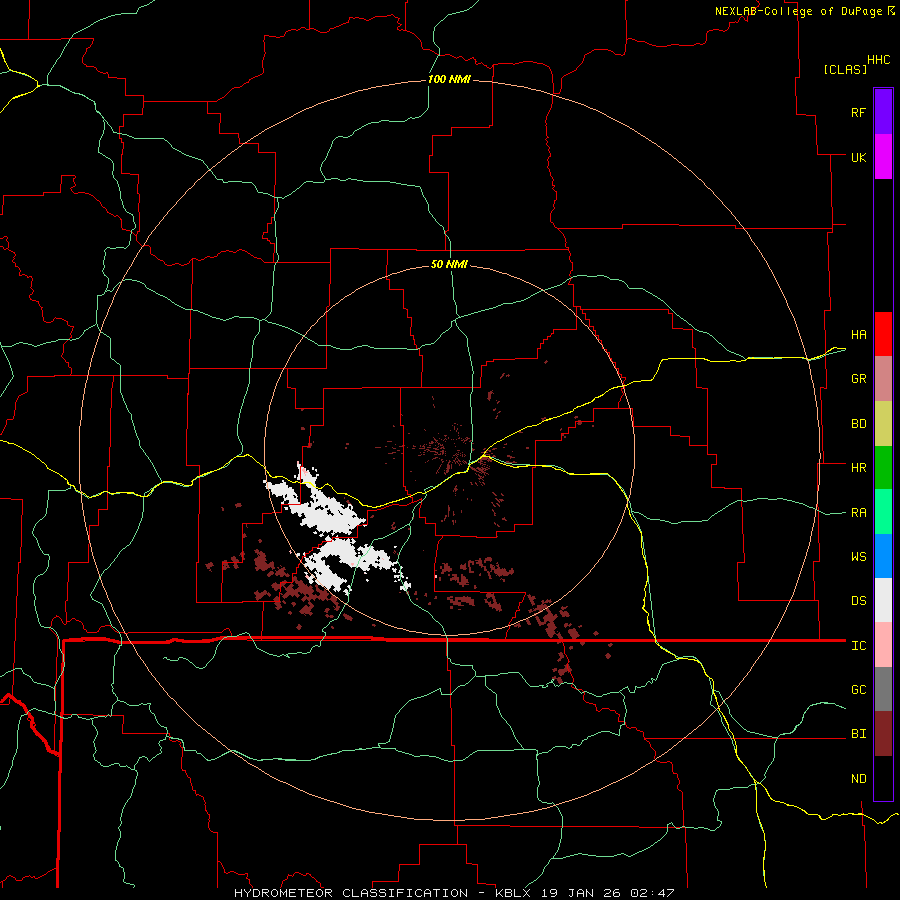Click the light green RA swatch

(x=883, y=512)
